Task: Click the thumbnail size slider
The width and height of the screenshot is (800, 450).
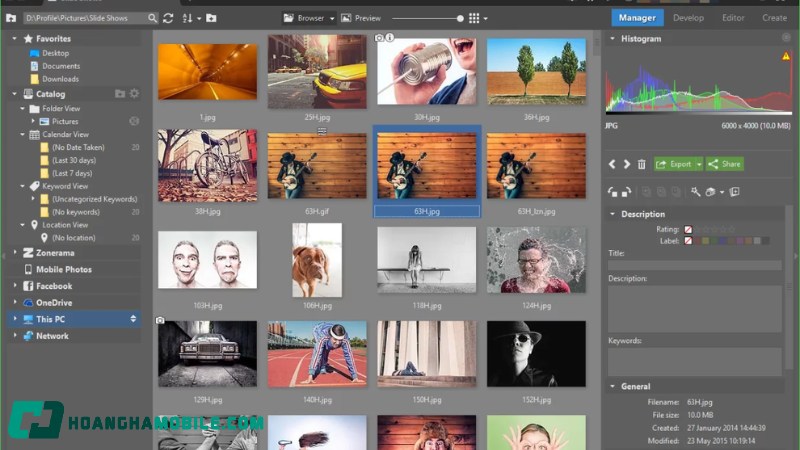Action: tap(460, 18)
